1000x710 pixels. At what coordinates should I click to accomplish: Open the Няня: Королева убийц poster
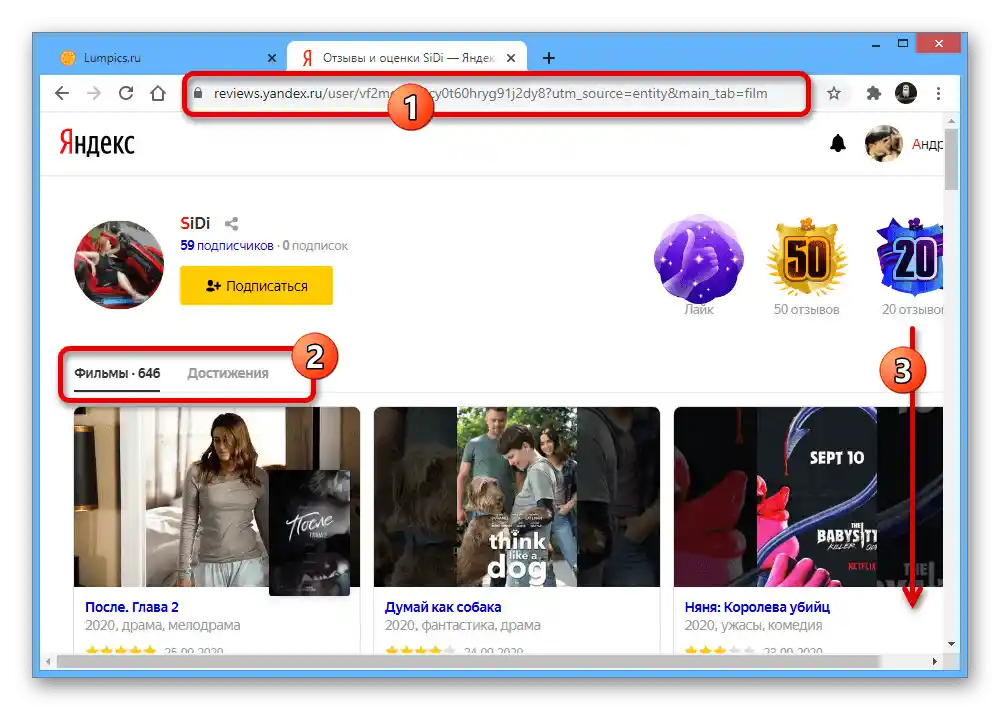tap(808, 497)
